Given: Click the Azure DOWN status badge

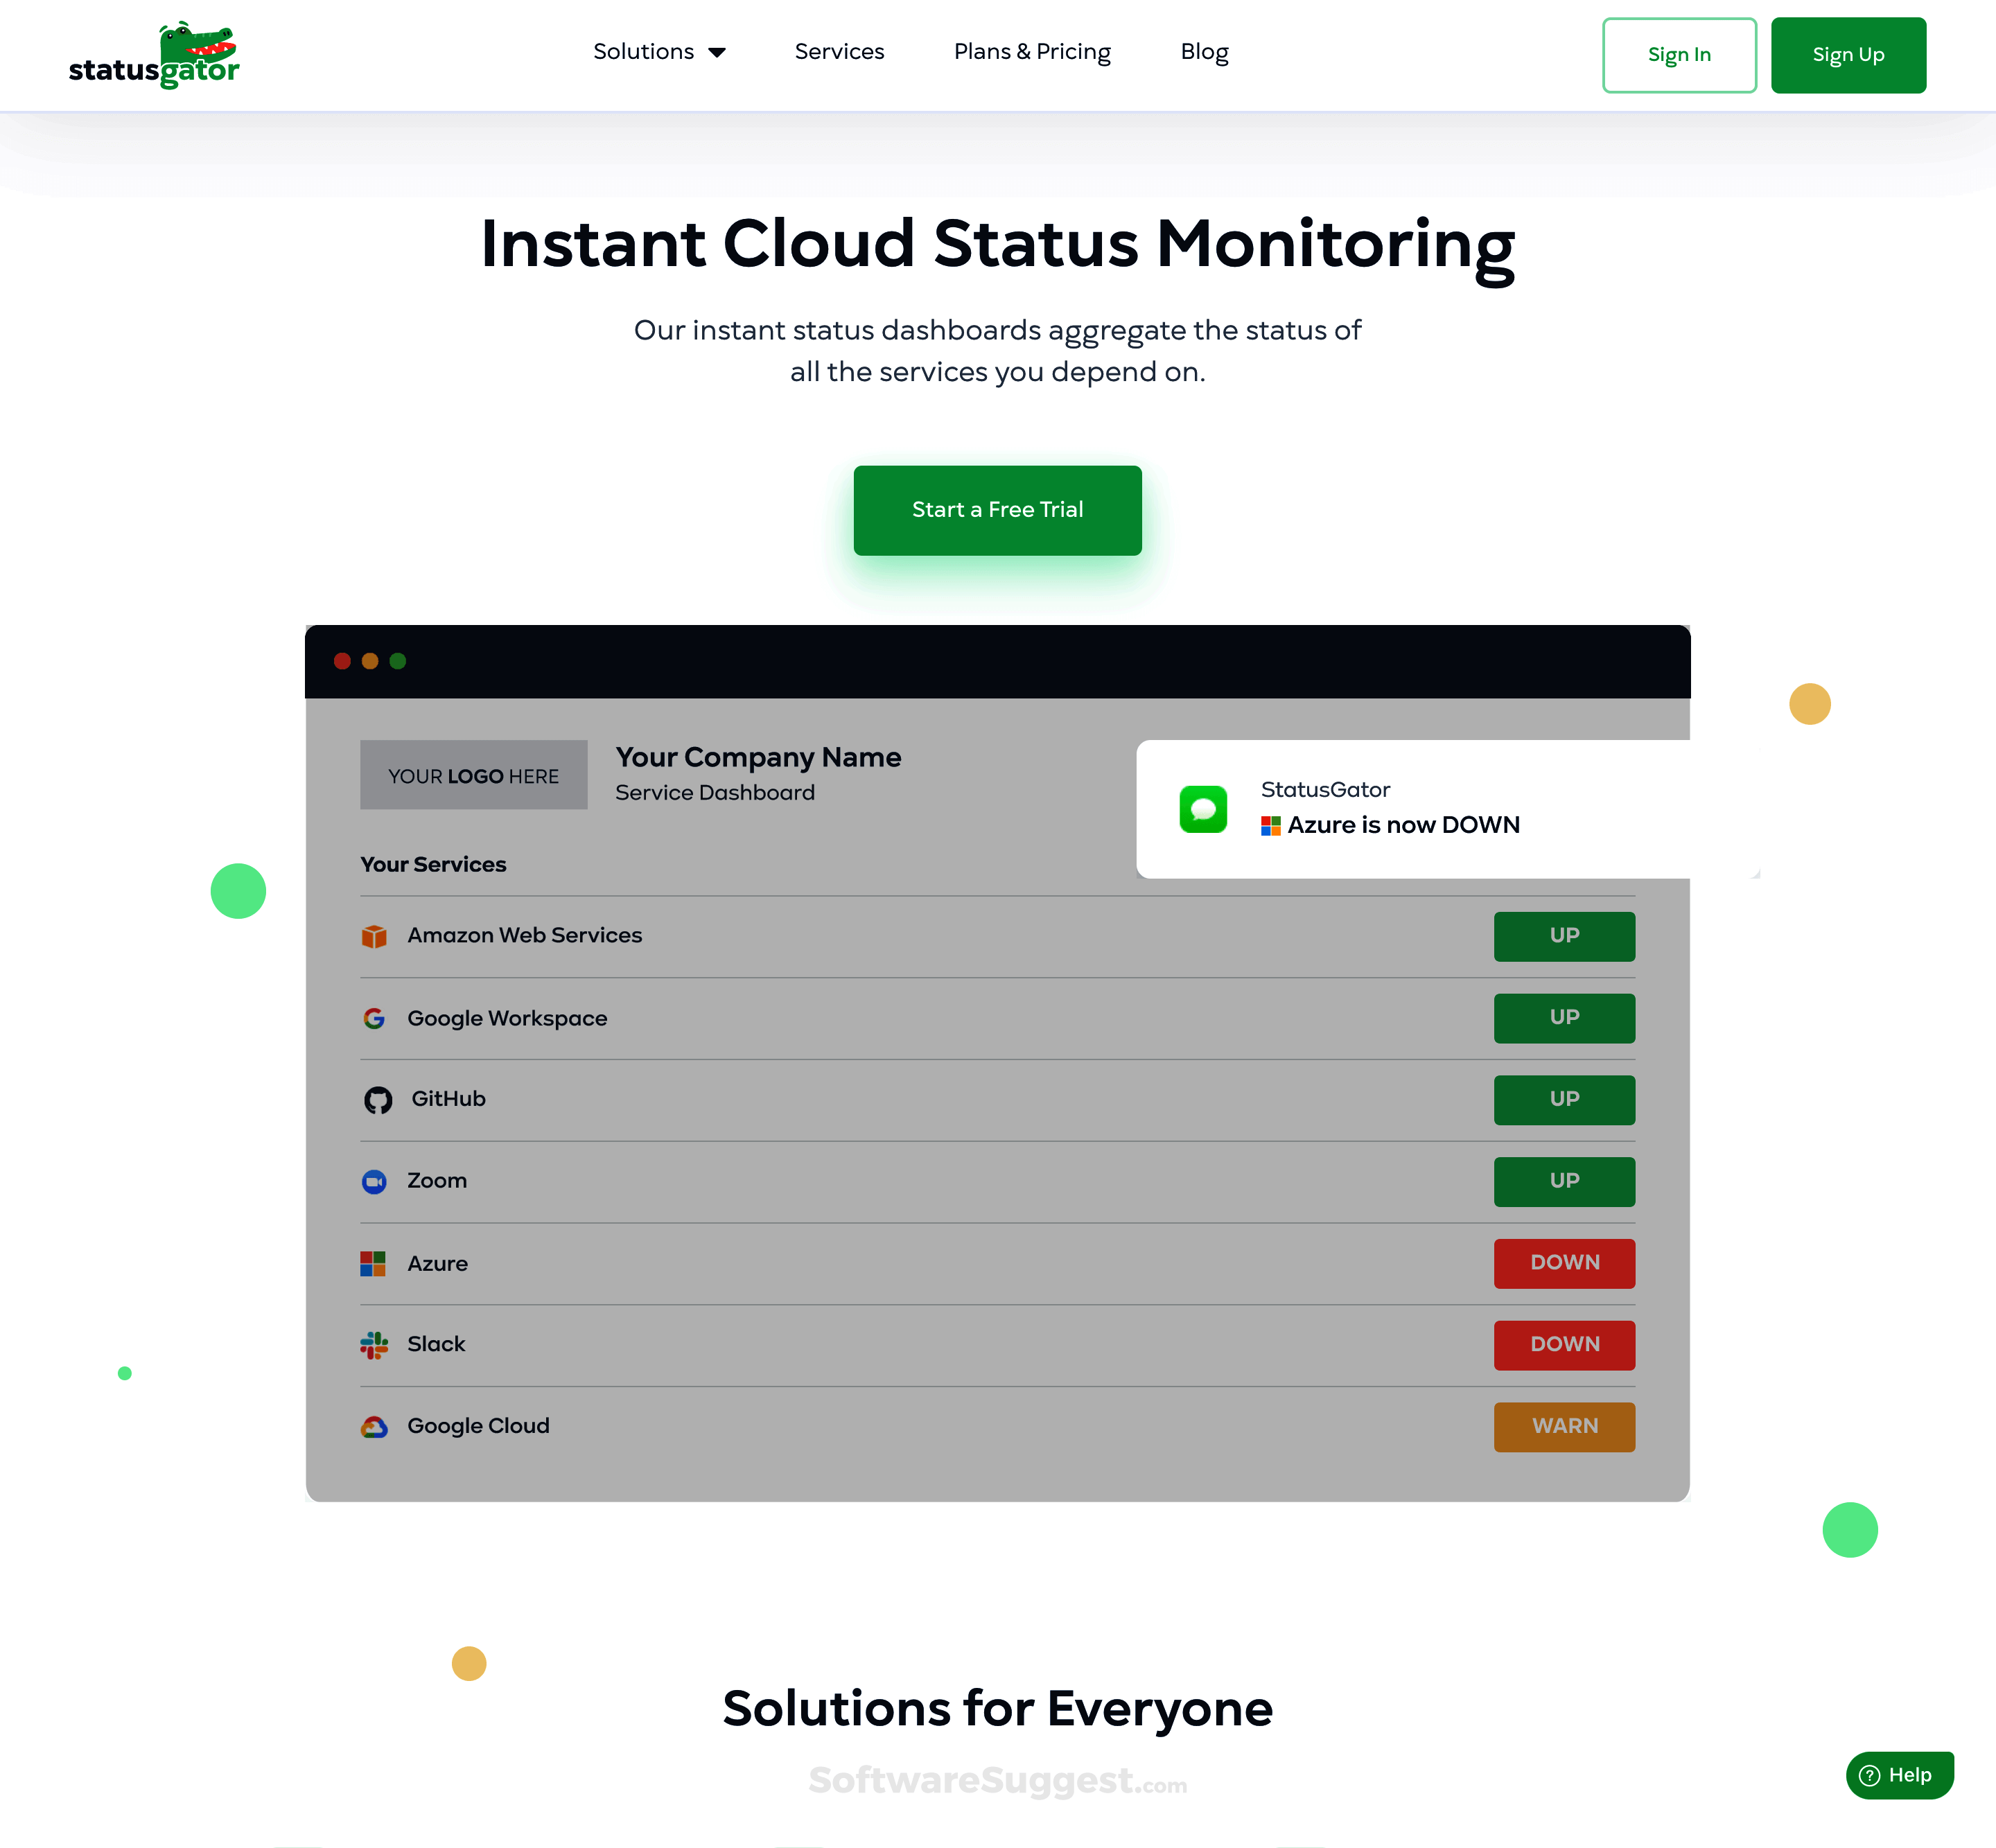Looking at the screenshot, I should (1564, 1263).
